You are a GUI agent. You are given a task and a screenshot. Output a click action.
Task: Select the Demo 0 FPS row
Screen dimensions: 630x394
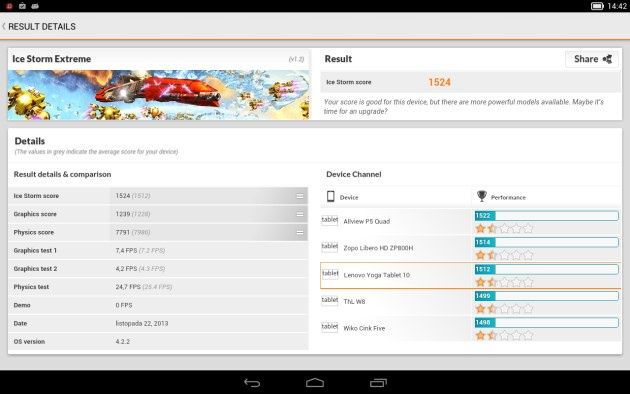158,305
